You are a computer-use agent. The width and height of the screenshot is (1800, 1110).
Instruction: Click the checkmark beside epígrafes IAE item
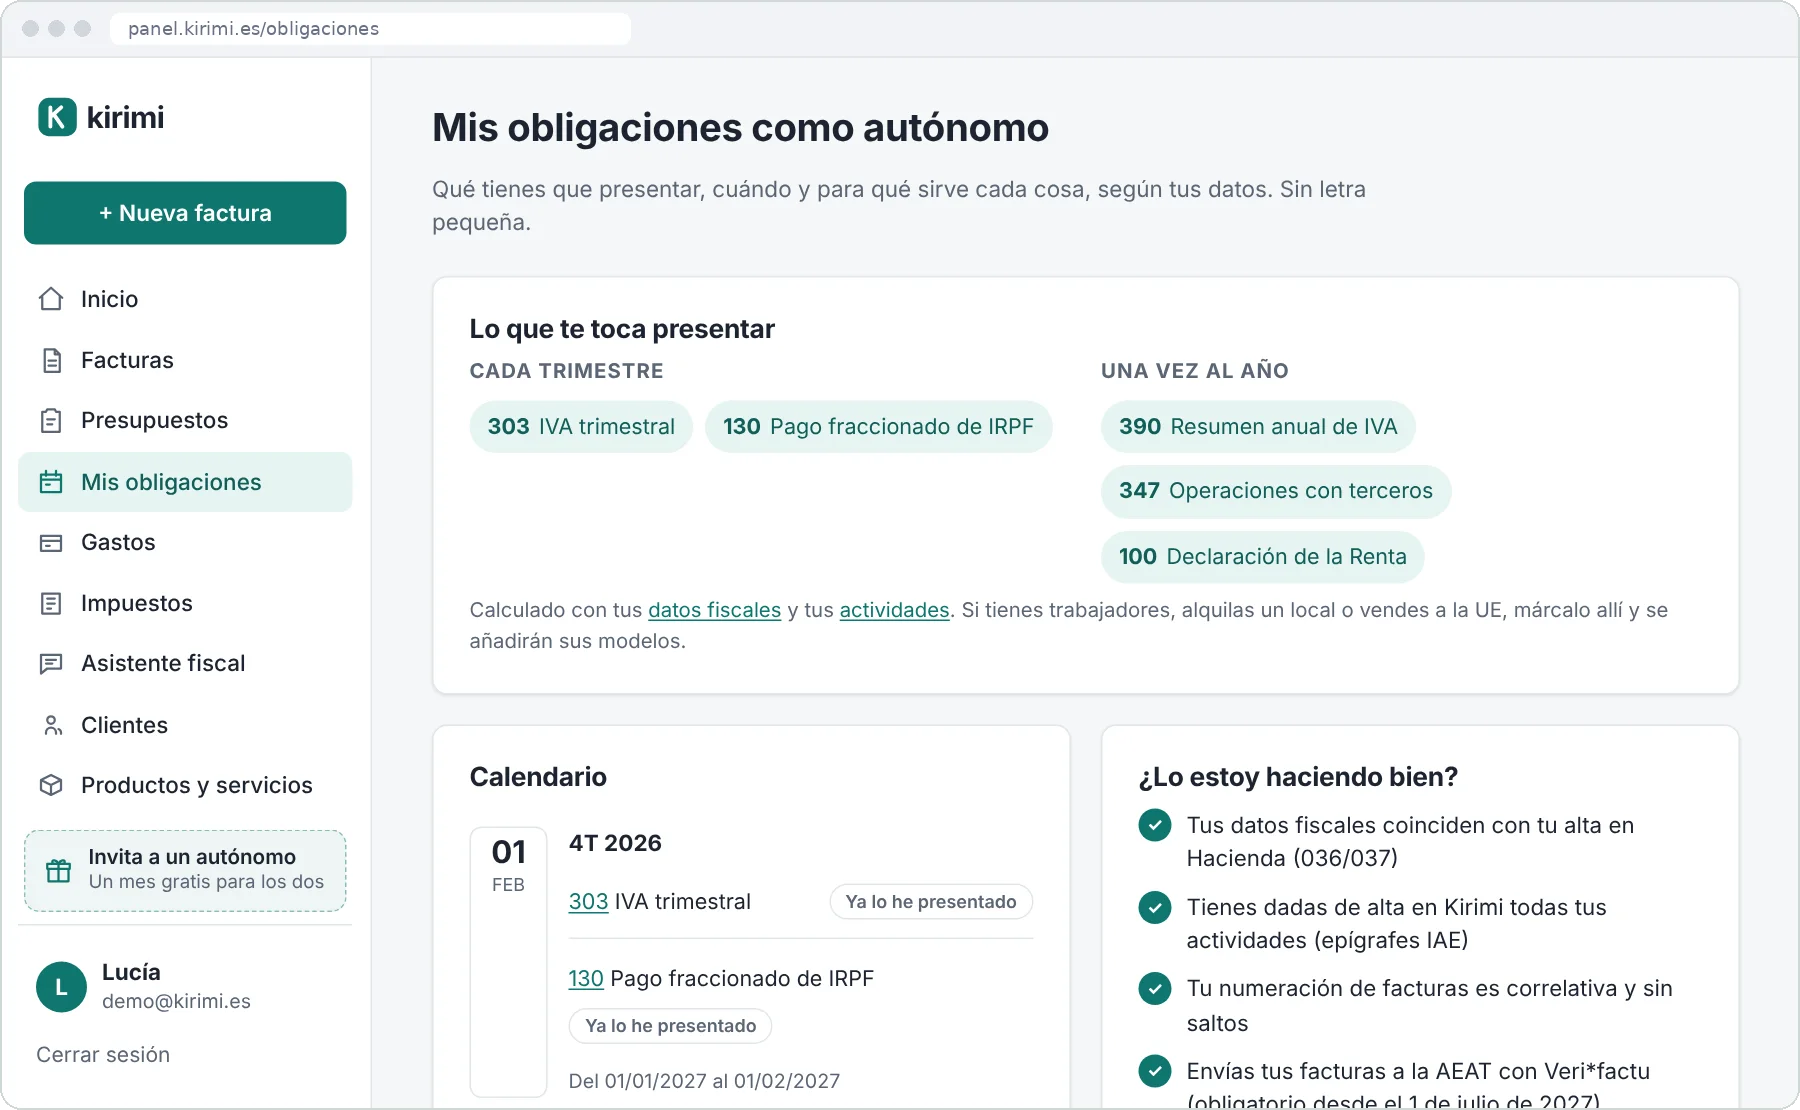(x=1155, y=907)
